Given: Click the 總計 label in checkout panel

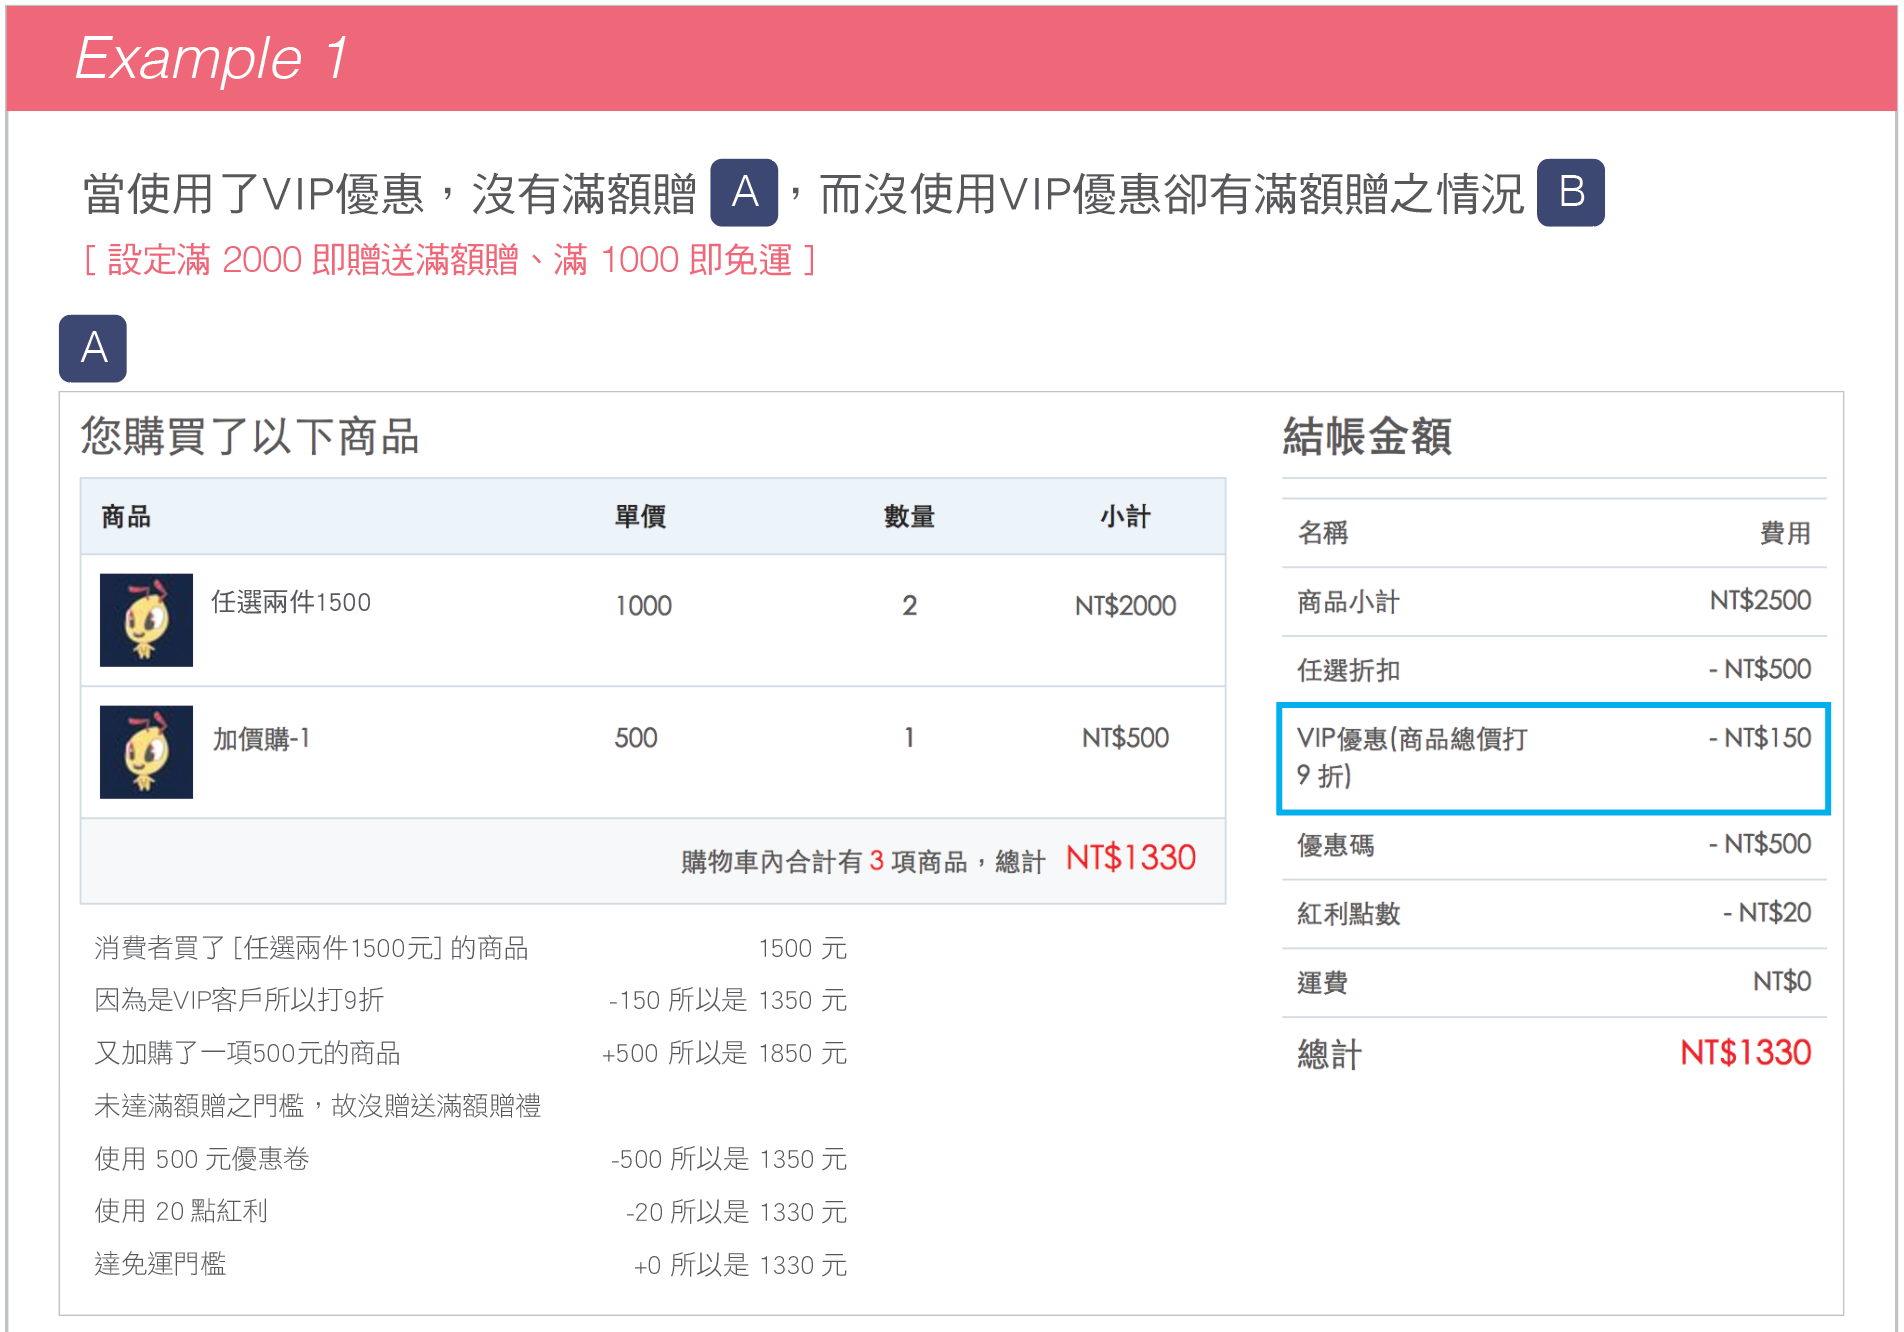Looking at the screenshot, I should (1329, 1054).
